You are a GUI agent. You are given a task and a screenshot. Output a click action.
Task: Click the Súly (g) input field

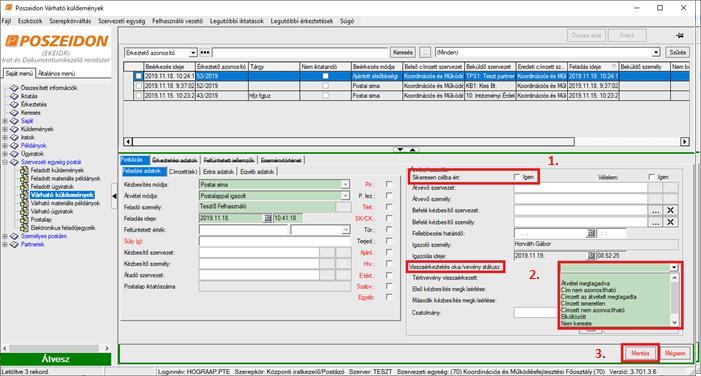click(274, 241)
